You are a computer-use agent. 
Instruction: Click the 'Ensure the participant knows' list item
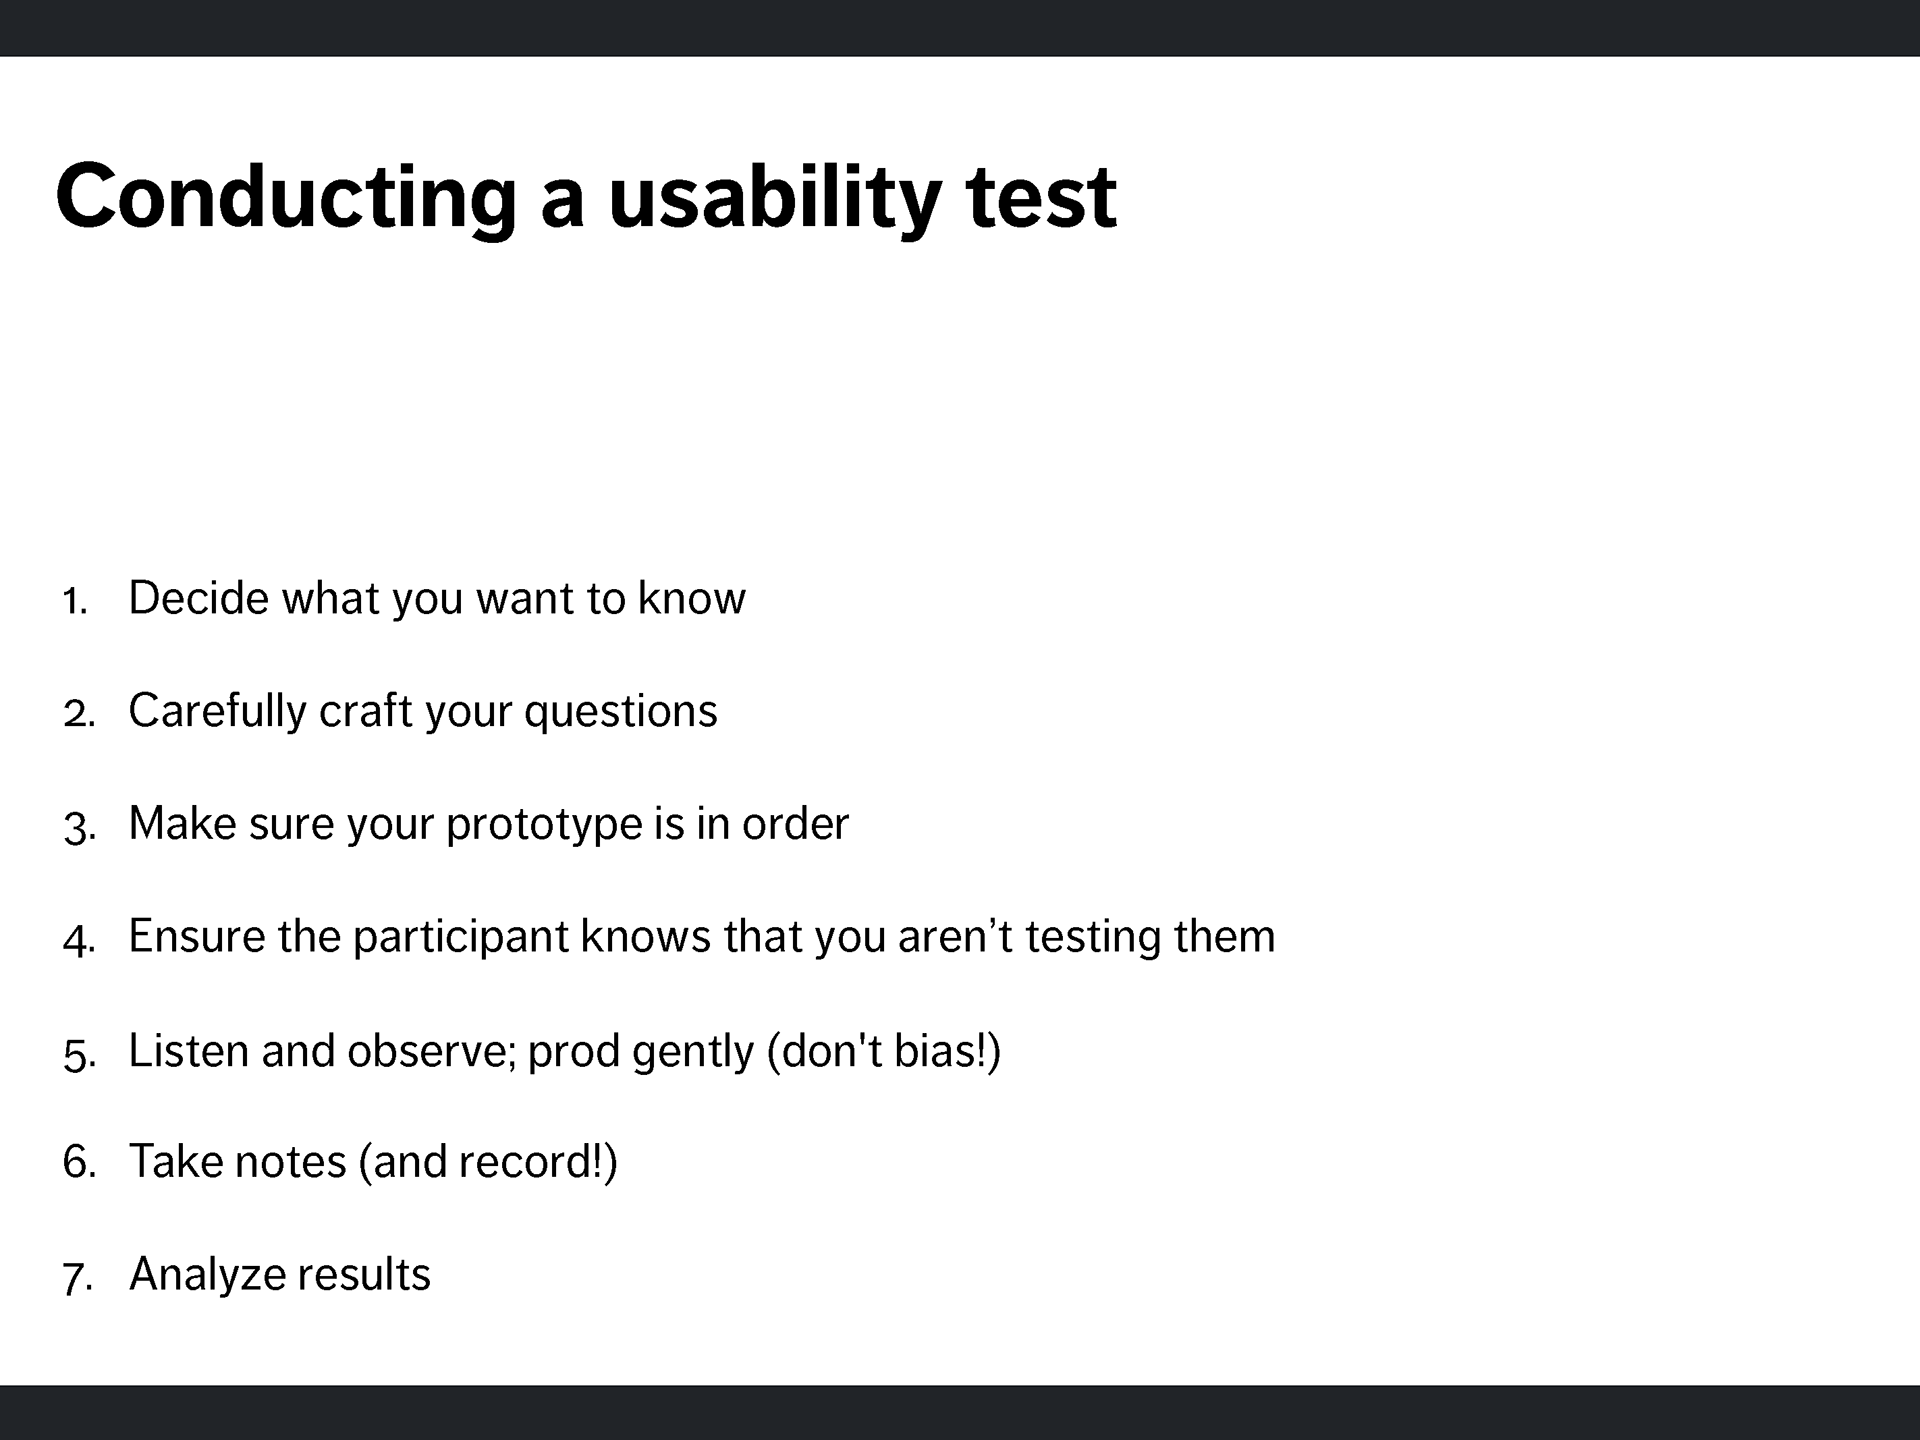click(x=702, y=938)
